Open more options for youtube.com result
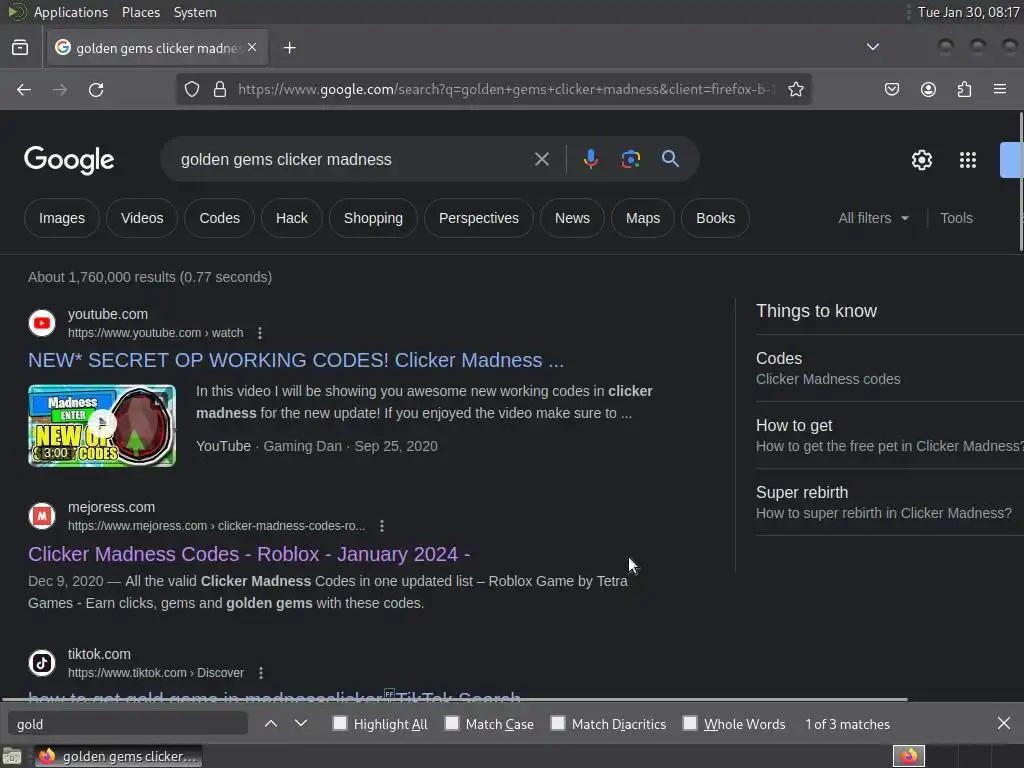 click(260, 333)
